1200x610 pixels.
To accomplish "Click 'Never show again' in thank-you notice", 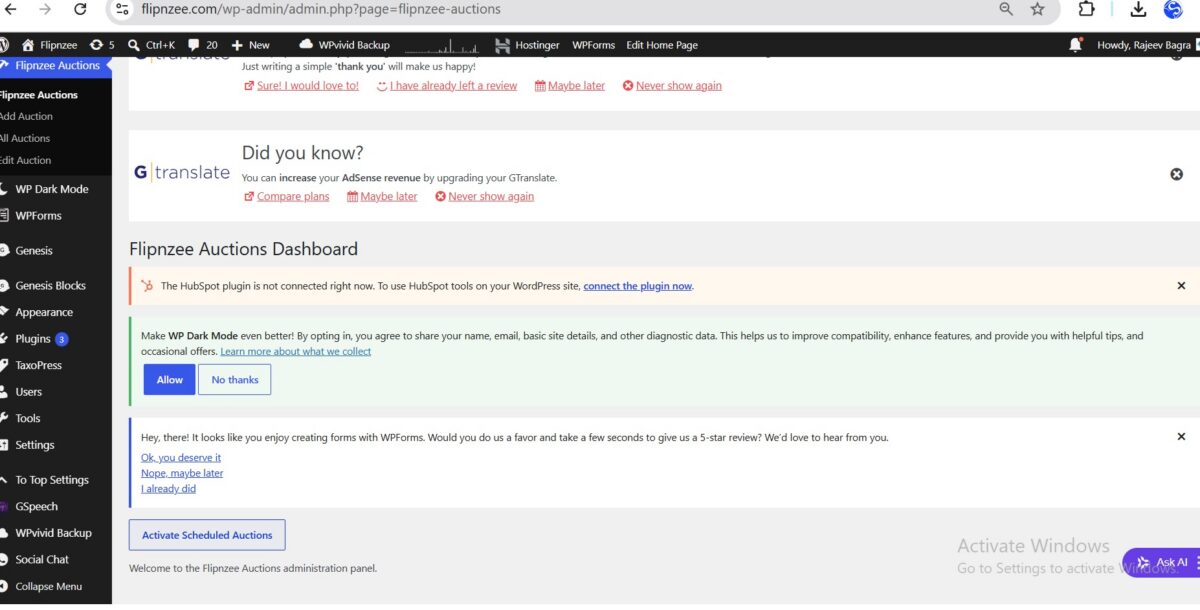I will pyautogui.click(x=678, y=86).
